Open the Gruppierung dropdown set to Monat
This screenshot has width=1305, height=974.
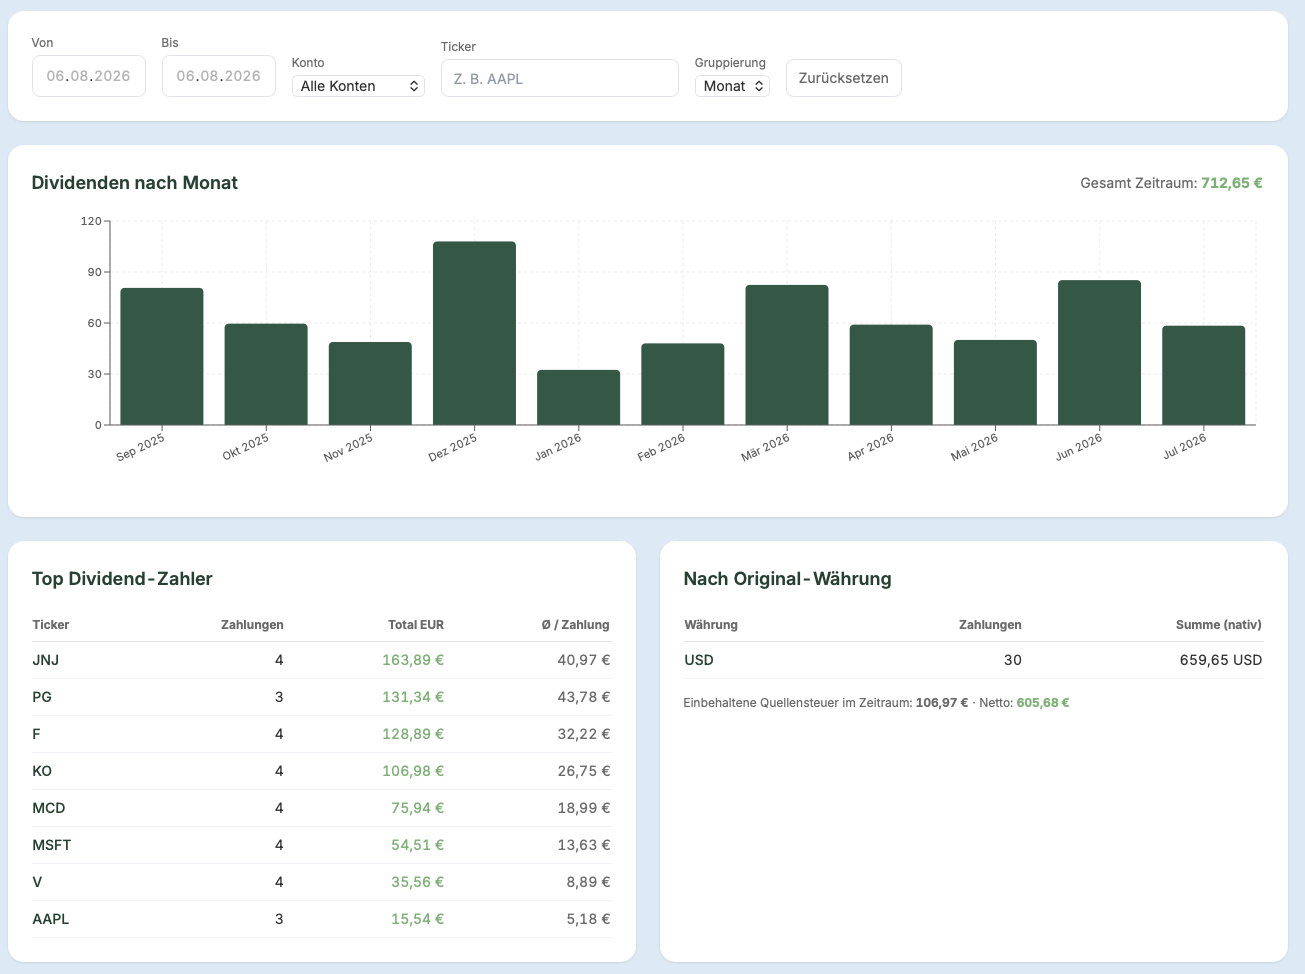(x=732, y=86)
